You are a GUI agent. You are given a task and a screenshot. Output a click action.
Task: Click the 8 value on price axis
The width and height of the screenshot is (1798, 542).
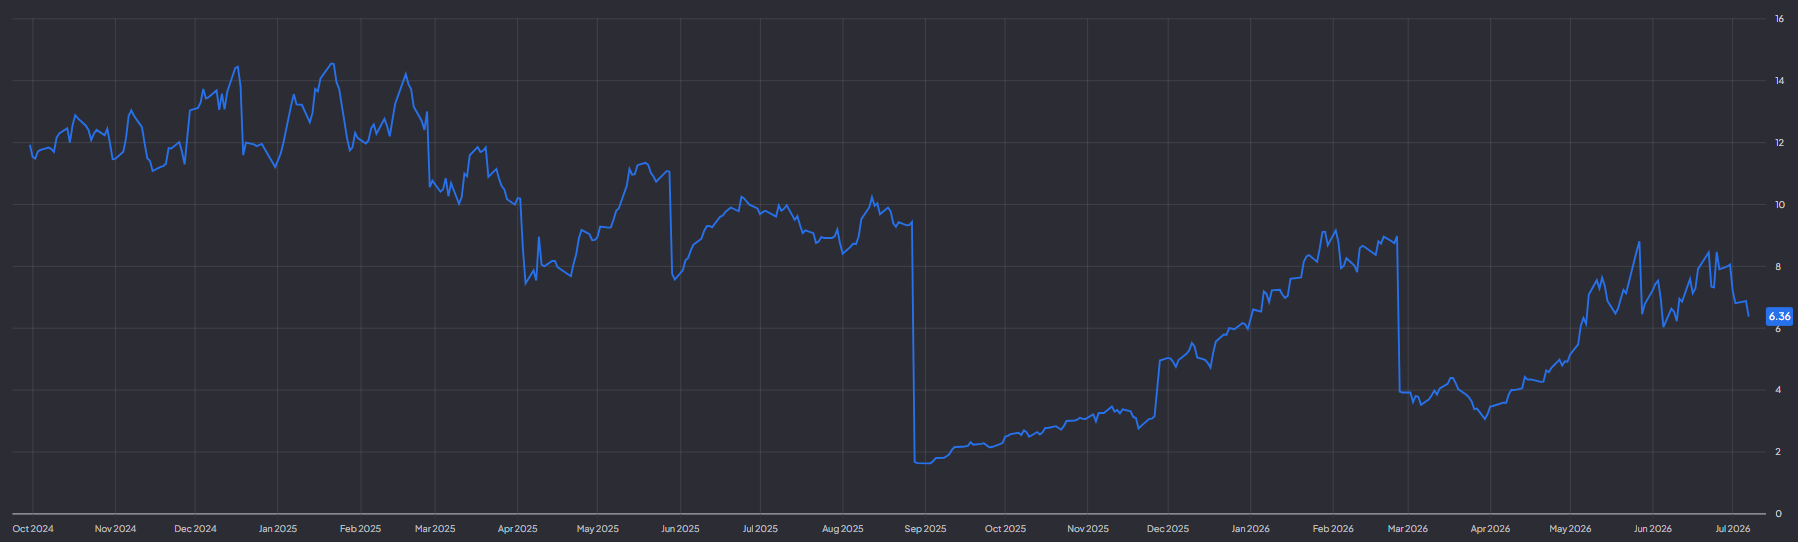coord(1778,267)
